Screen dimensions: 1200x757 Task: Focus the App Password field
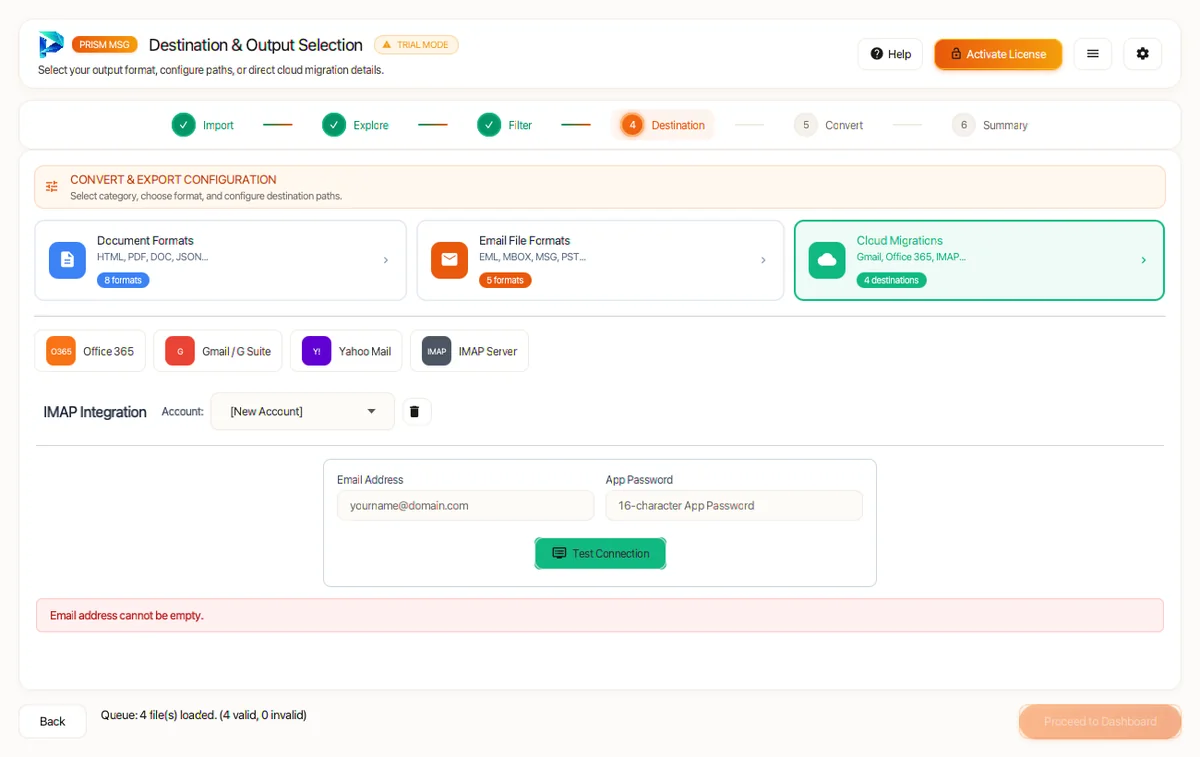click(734, 505)
